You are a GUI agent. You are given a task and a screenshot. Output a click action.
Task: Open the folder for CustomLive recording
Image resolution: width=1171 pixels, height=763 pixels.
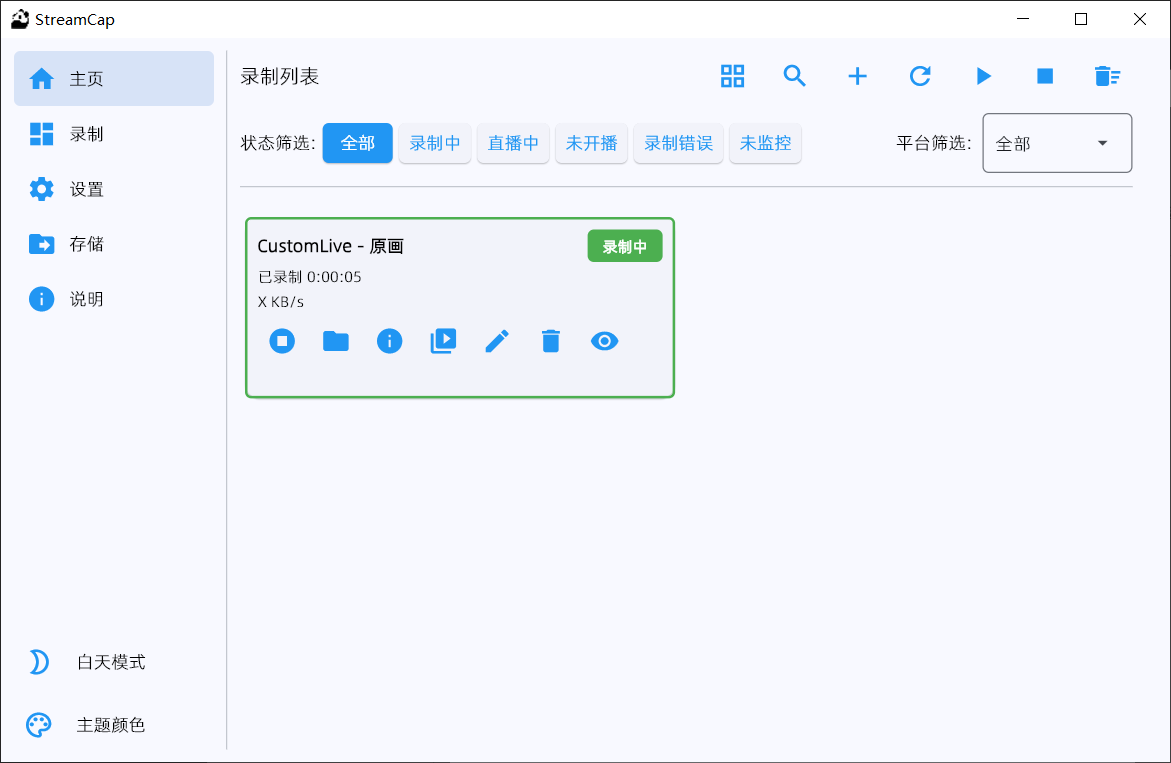[x=335, y=340]
